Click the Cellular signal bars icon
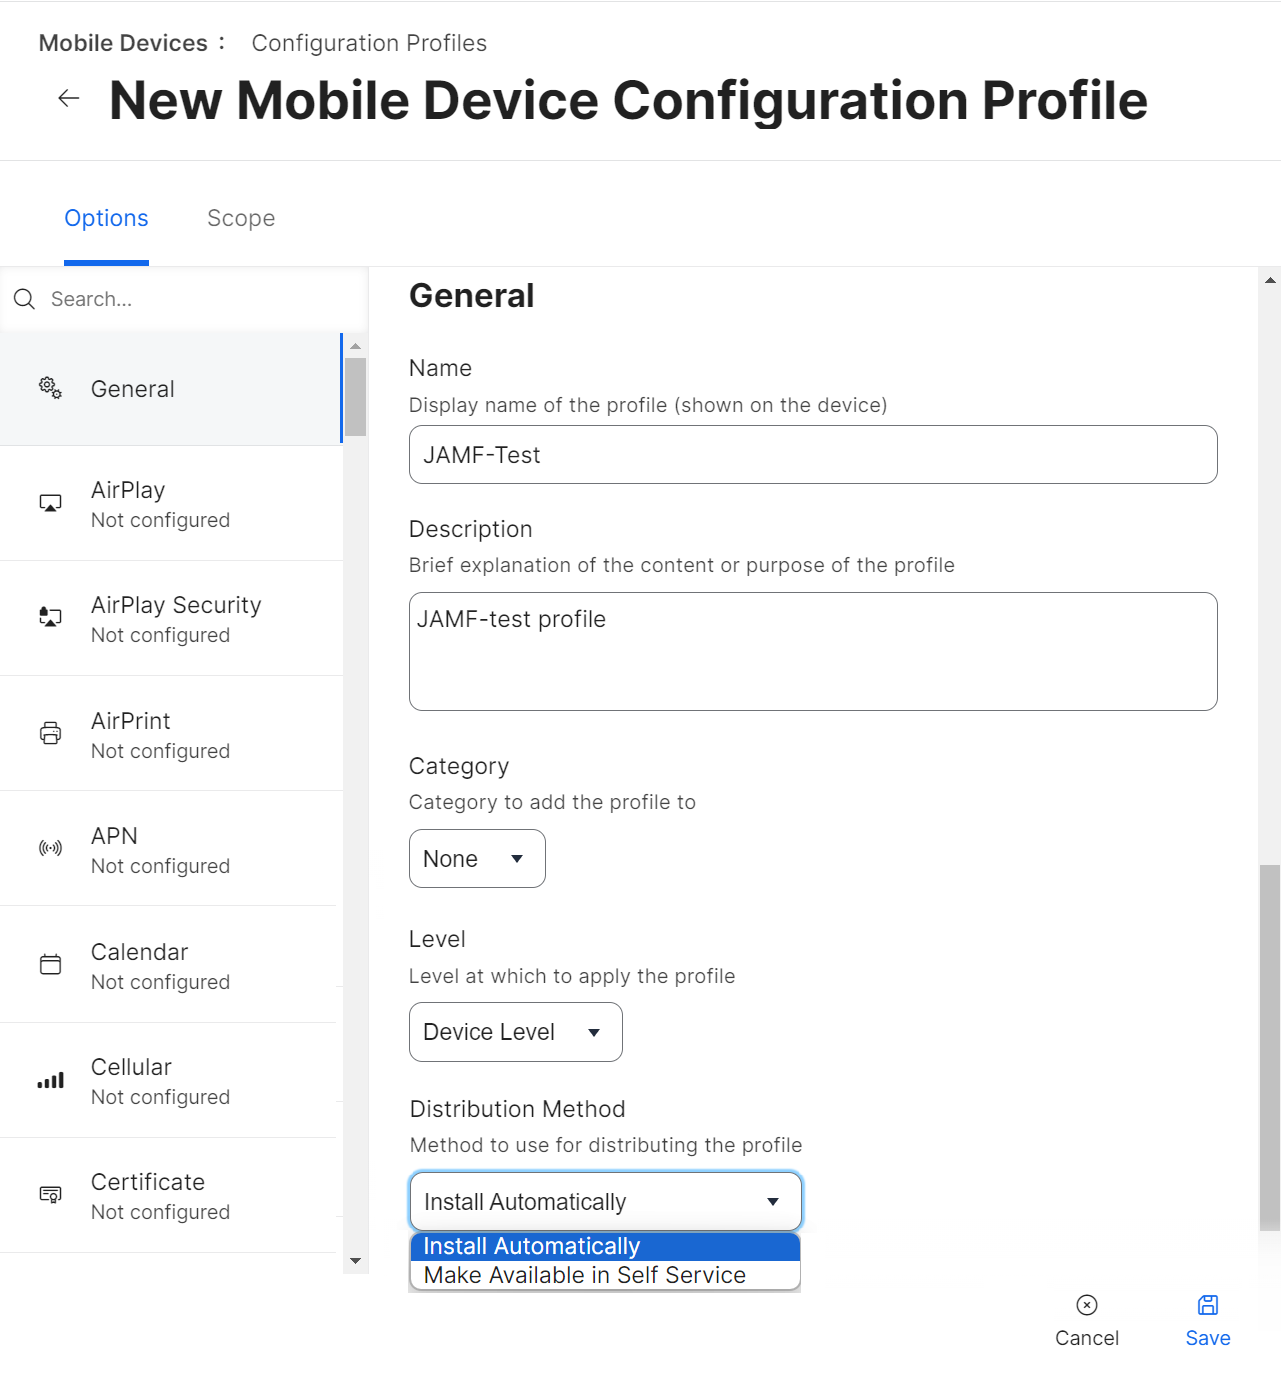Image resolution: width=1281 pixels, height=1385 pixels. pyautogui.click(x=50, y=1080)
